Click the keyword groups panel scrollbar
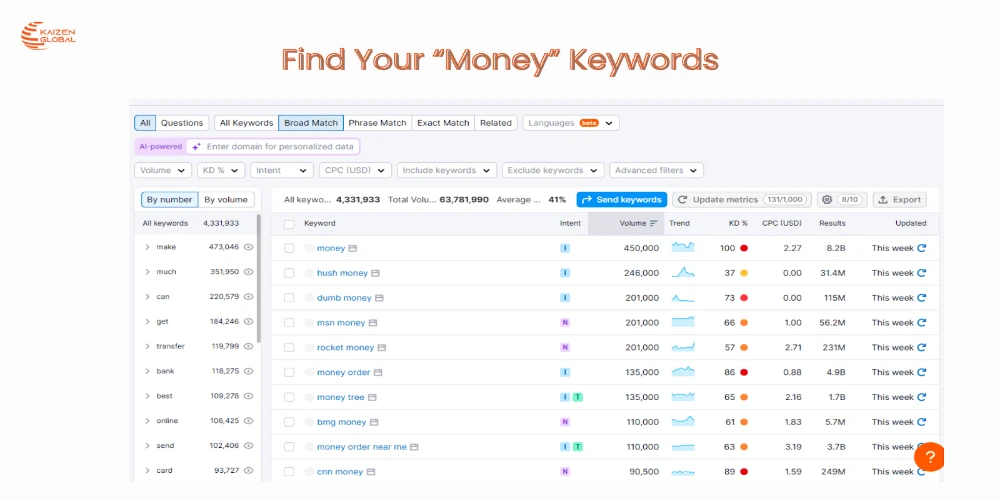Viewport: 1000px width, 500px height. coord(258,279)
